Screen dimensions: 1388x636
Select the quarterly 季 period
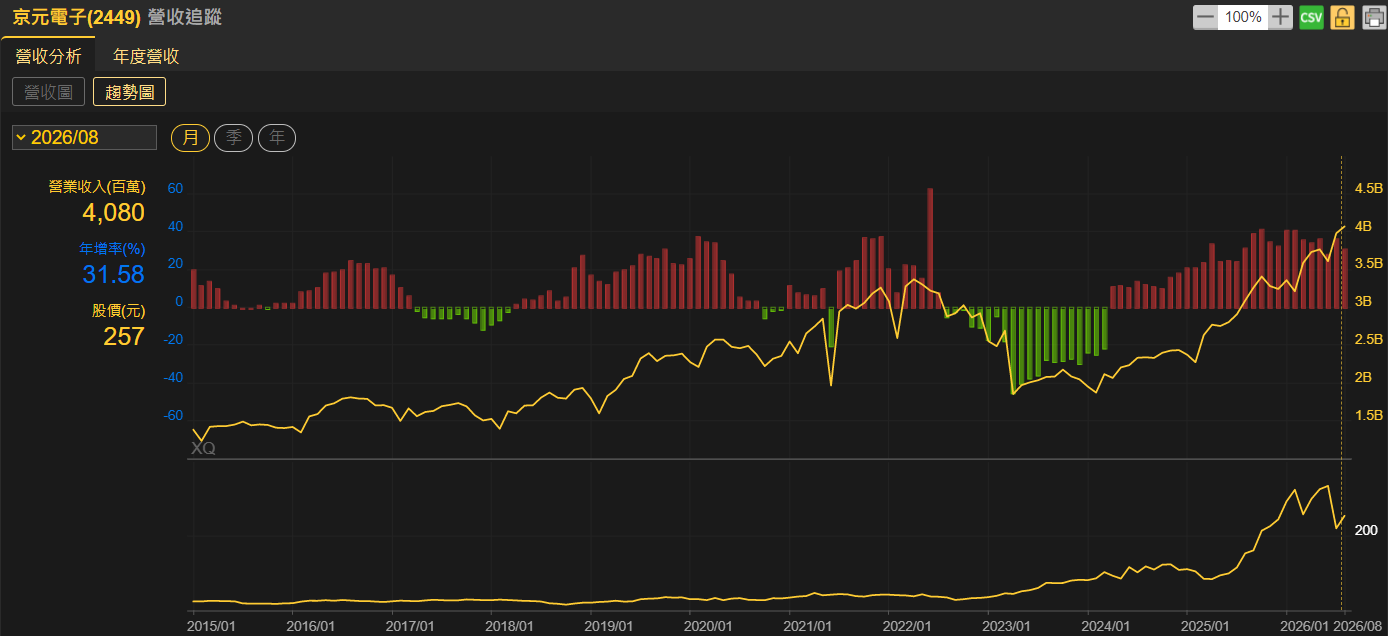[x=234, y=138]
